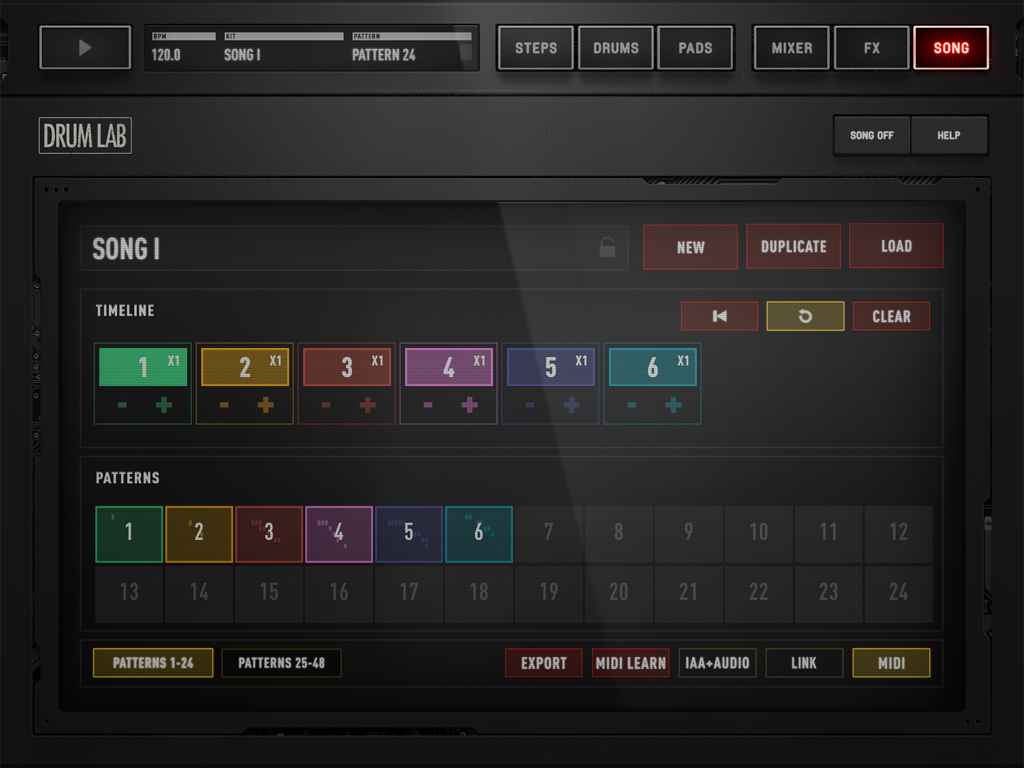Rewind the timeline to the beginning
This screenshot has height=768, width=1024.
tap(719, 316)
